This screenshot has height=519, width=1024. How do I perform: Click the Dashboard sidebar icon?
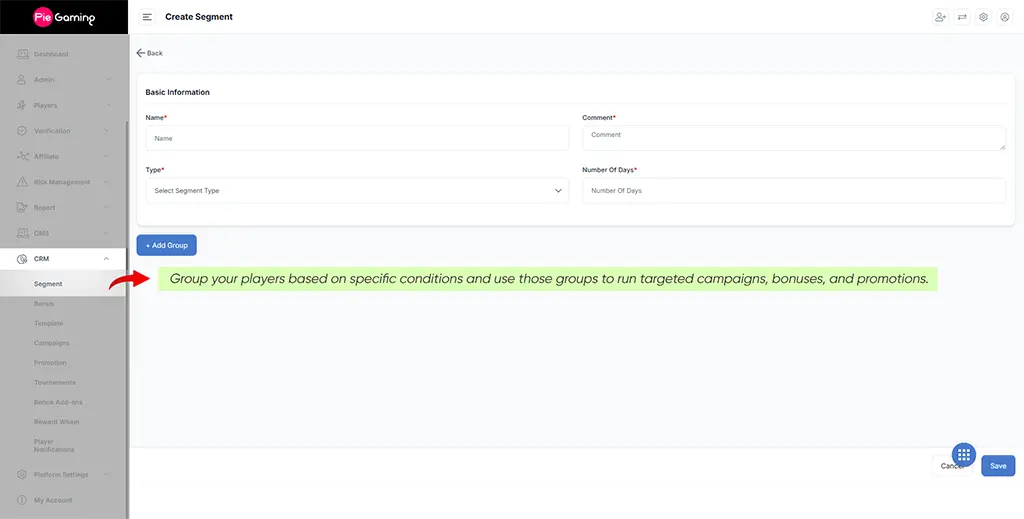[22, 54]
